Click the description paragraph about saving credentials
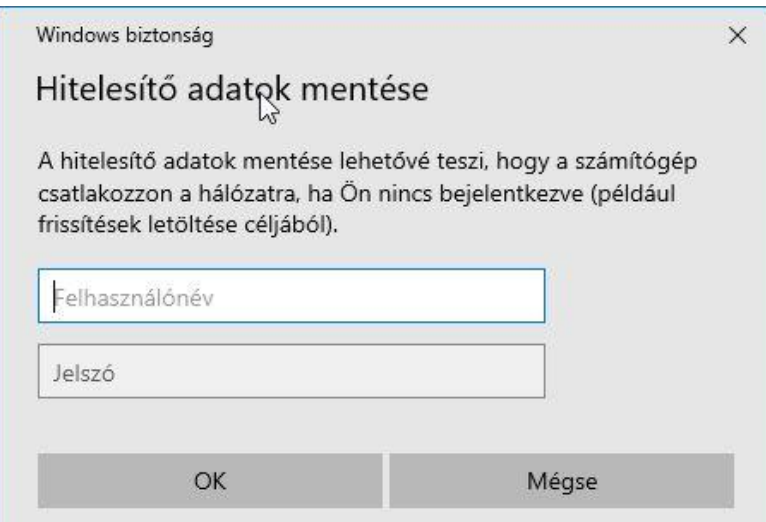766x522 pixels. pyautogui.click(x=367, y=193)
